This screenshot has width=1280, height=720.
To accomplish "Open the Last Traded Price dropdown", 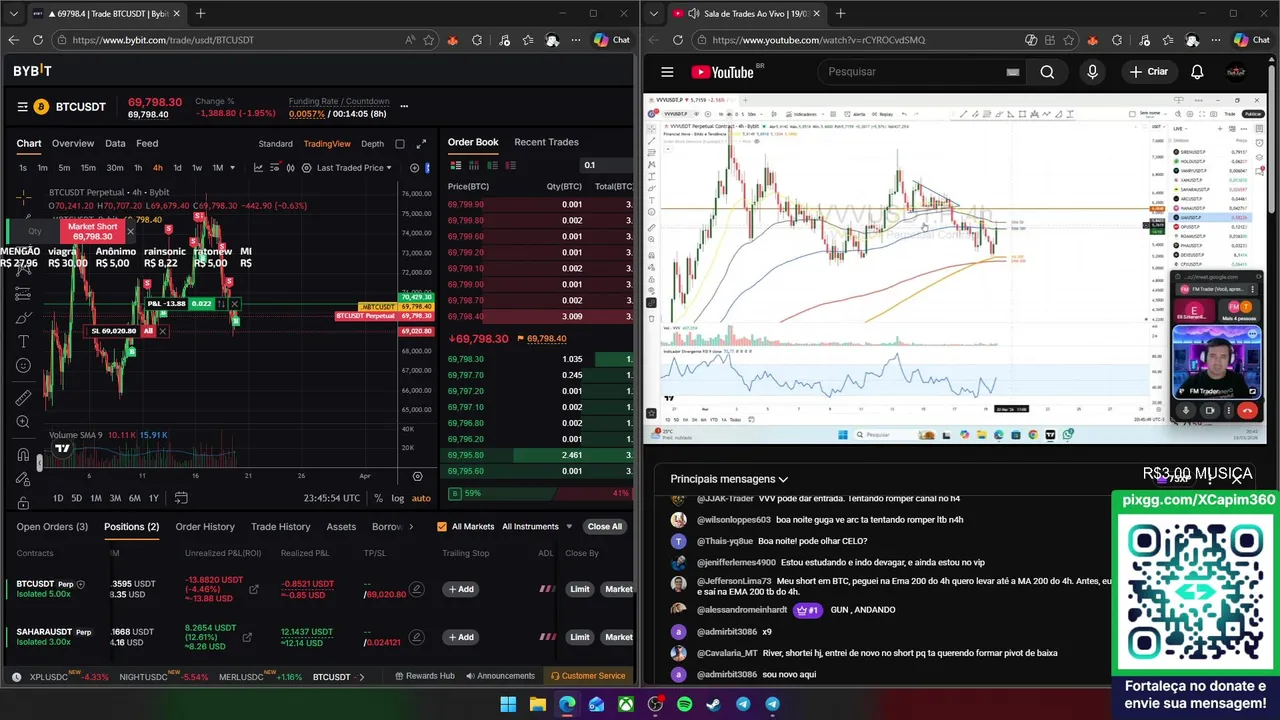I will coord(356,168).
